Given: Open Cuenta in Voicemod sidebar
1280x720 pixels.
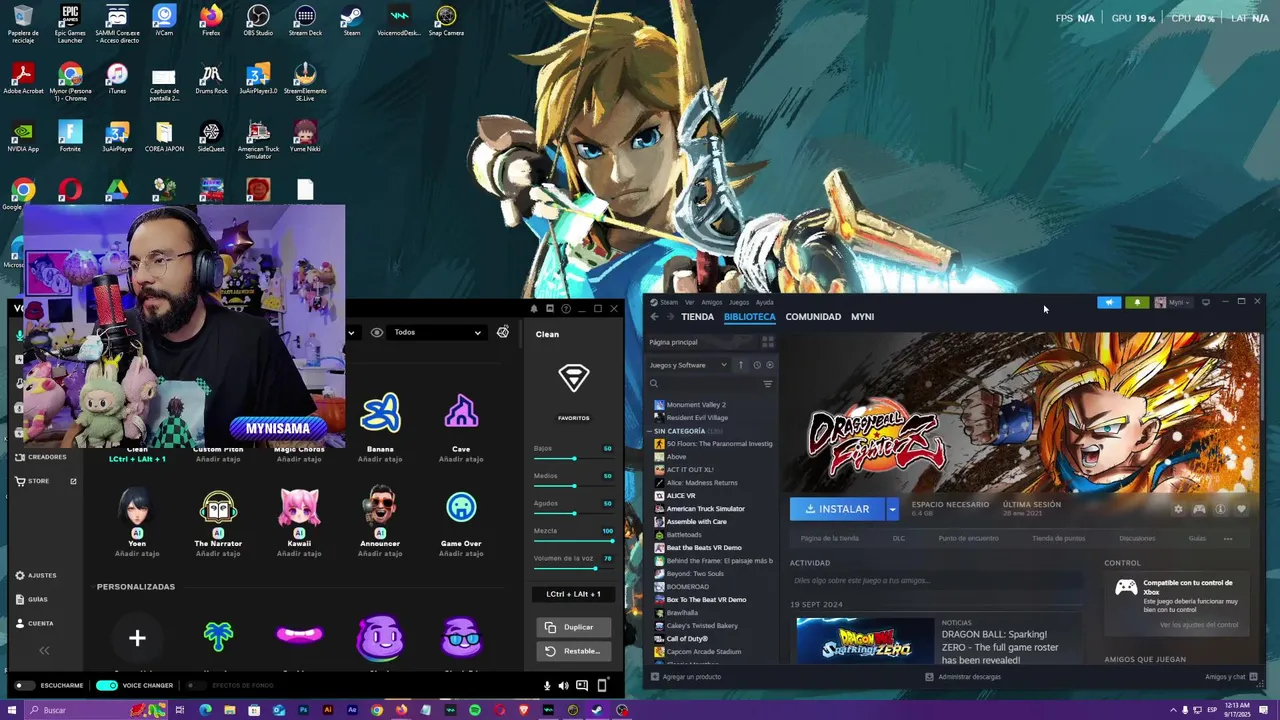Looking at the screenshot, I should point(34,623).
